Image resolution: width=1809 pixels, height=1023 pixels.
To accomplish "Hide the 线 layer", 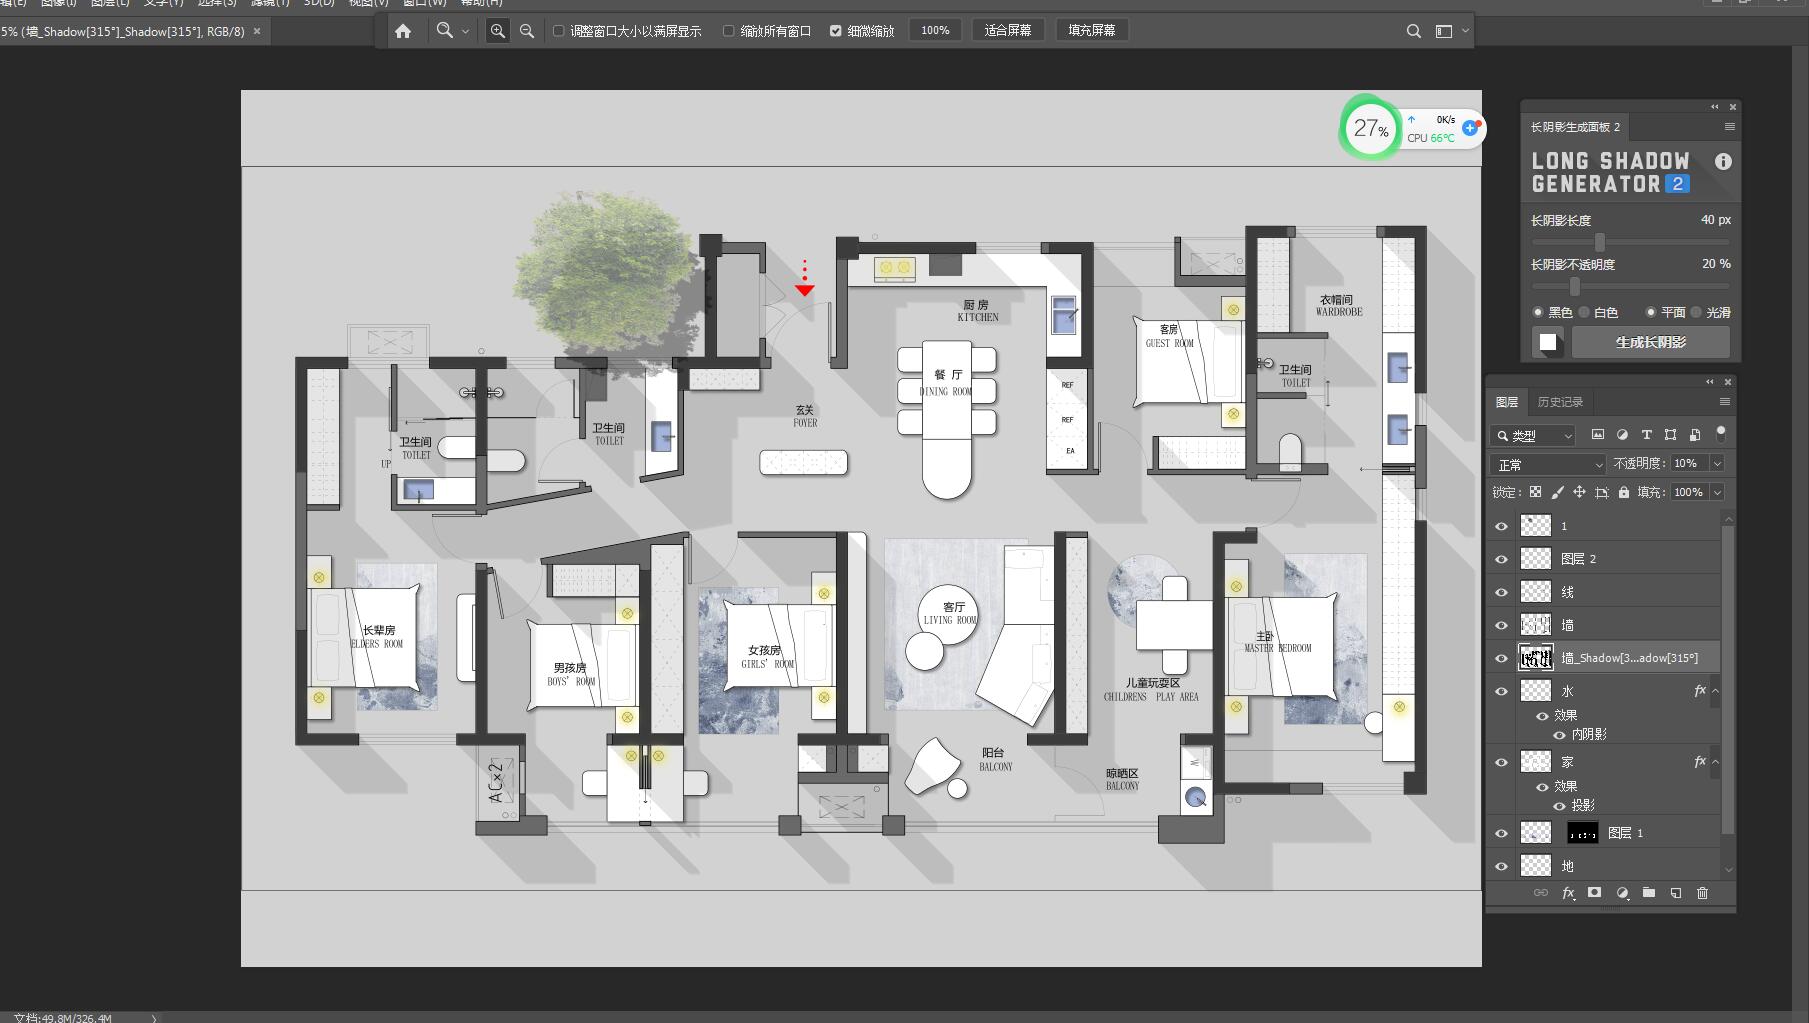I will tap(1501, 592).
